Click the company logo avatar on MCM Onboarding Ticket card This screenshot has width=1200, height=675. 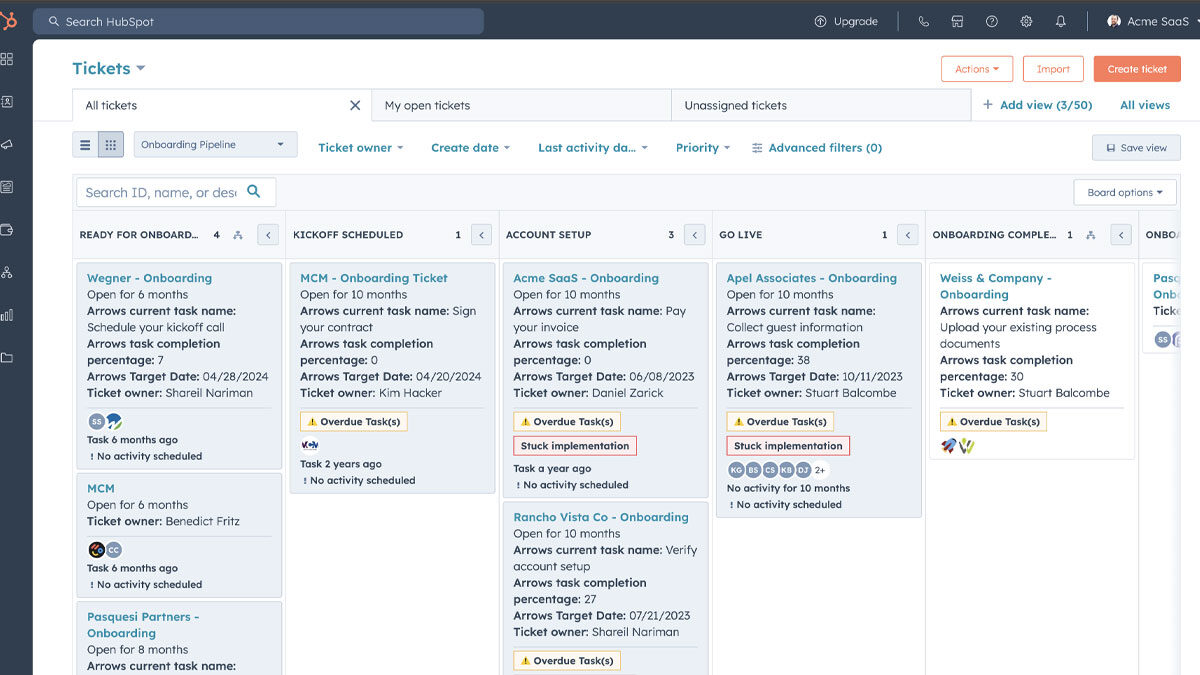click(309, 446)
